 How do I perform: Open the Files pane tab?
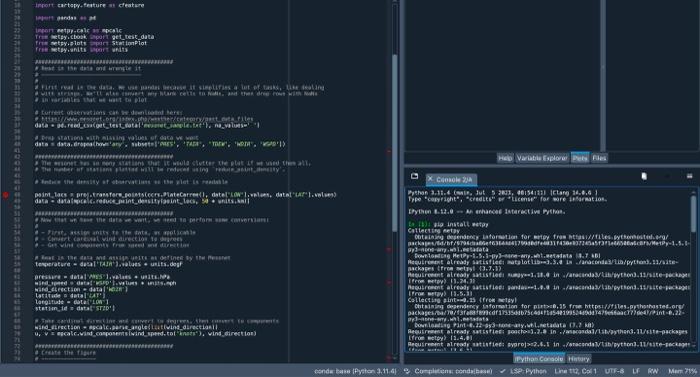tap(599, 158)
